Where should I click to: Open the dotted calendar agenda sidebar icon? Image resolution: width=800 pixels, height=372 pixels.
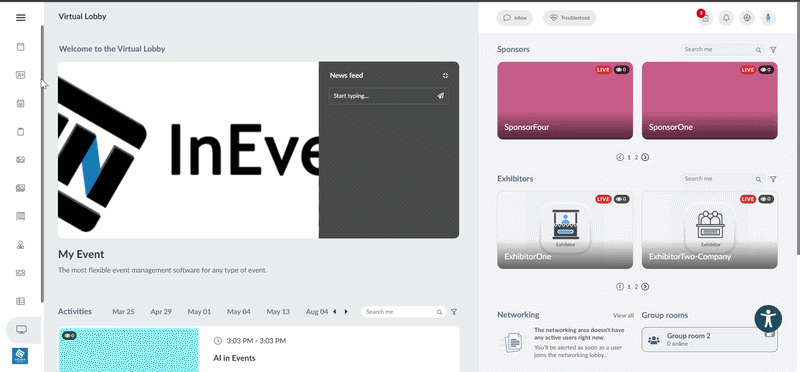[x=20, y=104]
